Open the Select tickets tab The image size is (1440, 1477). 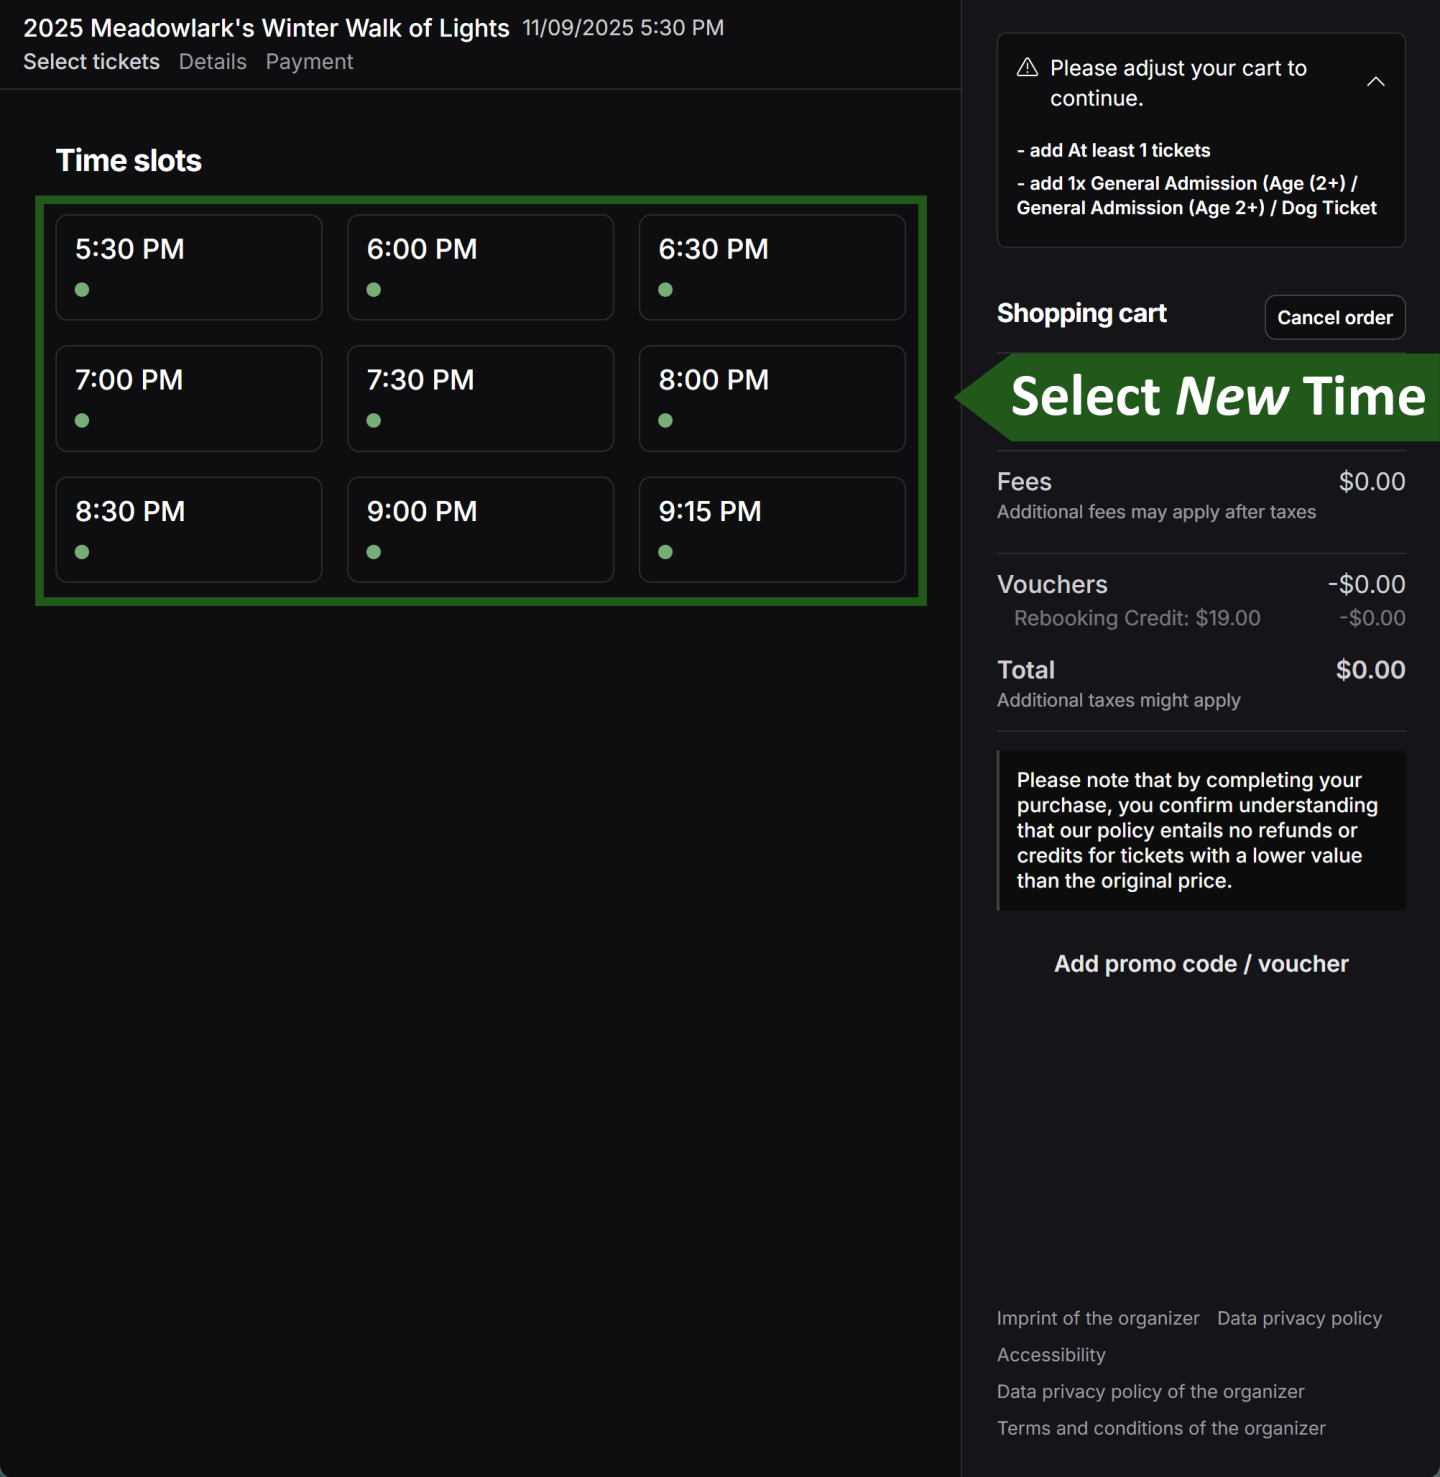91,61
